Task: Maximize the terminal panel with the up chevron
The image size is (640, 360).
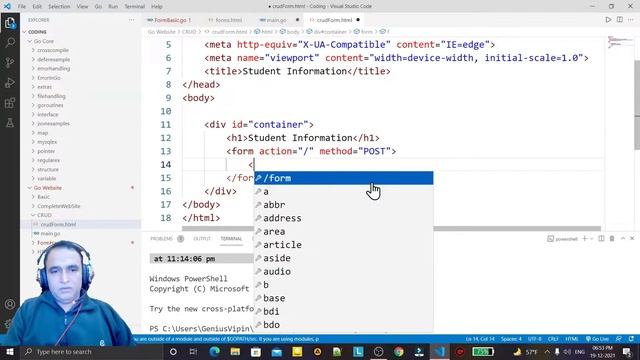Action: point(623,238)
